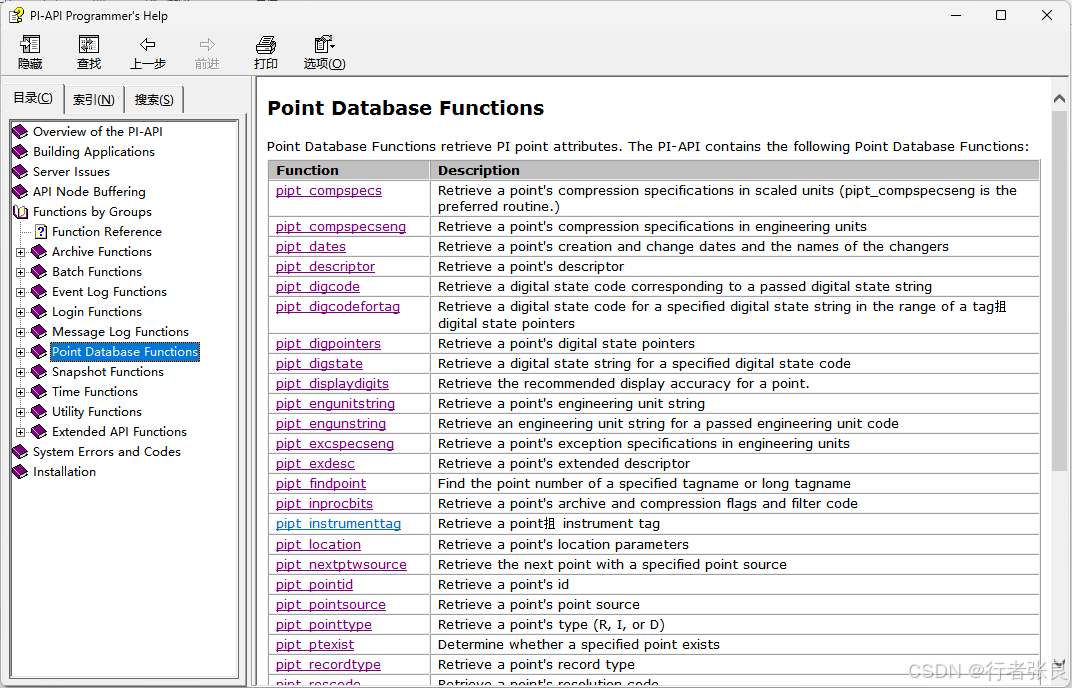Viewport: 1072px width, 688px height.
Task: Select Snapshot Functions in the contents tree
Action: (108, 371)
